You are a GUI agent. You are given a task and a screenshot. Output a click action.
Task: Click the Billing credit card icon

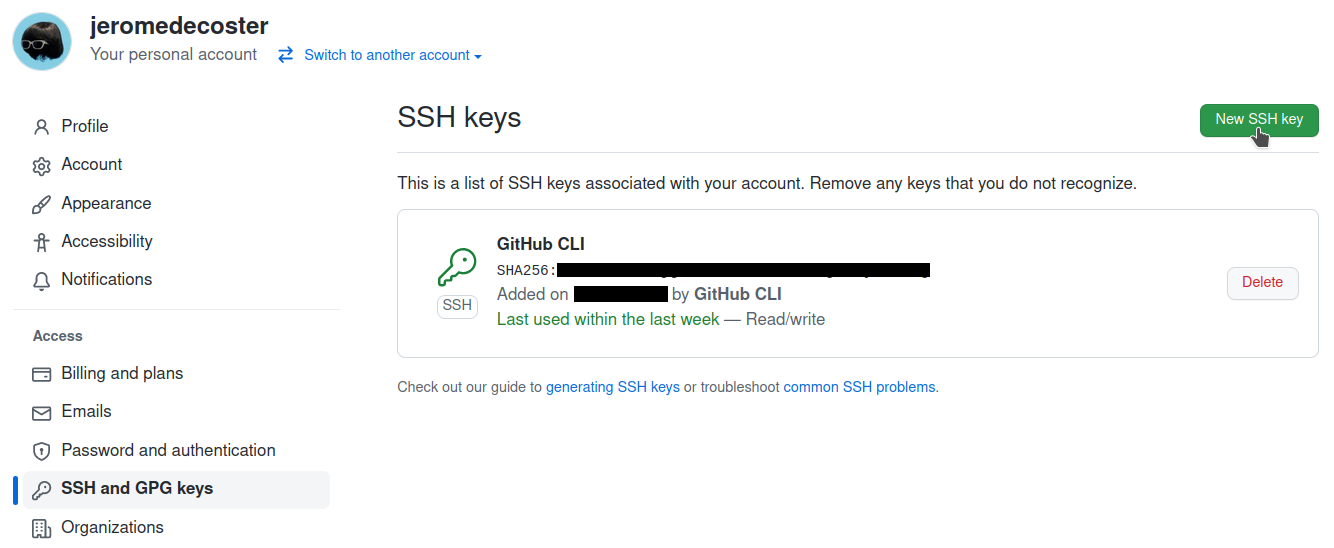[41, 374]
